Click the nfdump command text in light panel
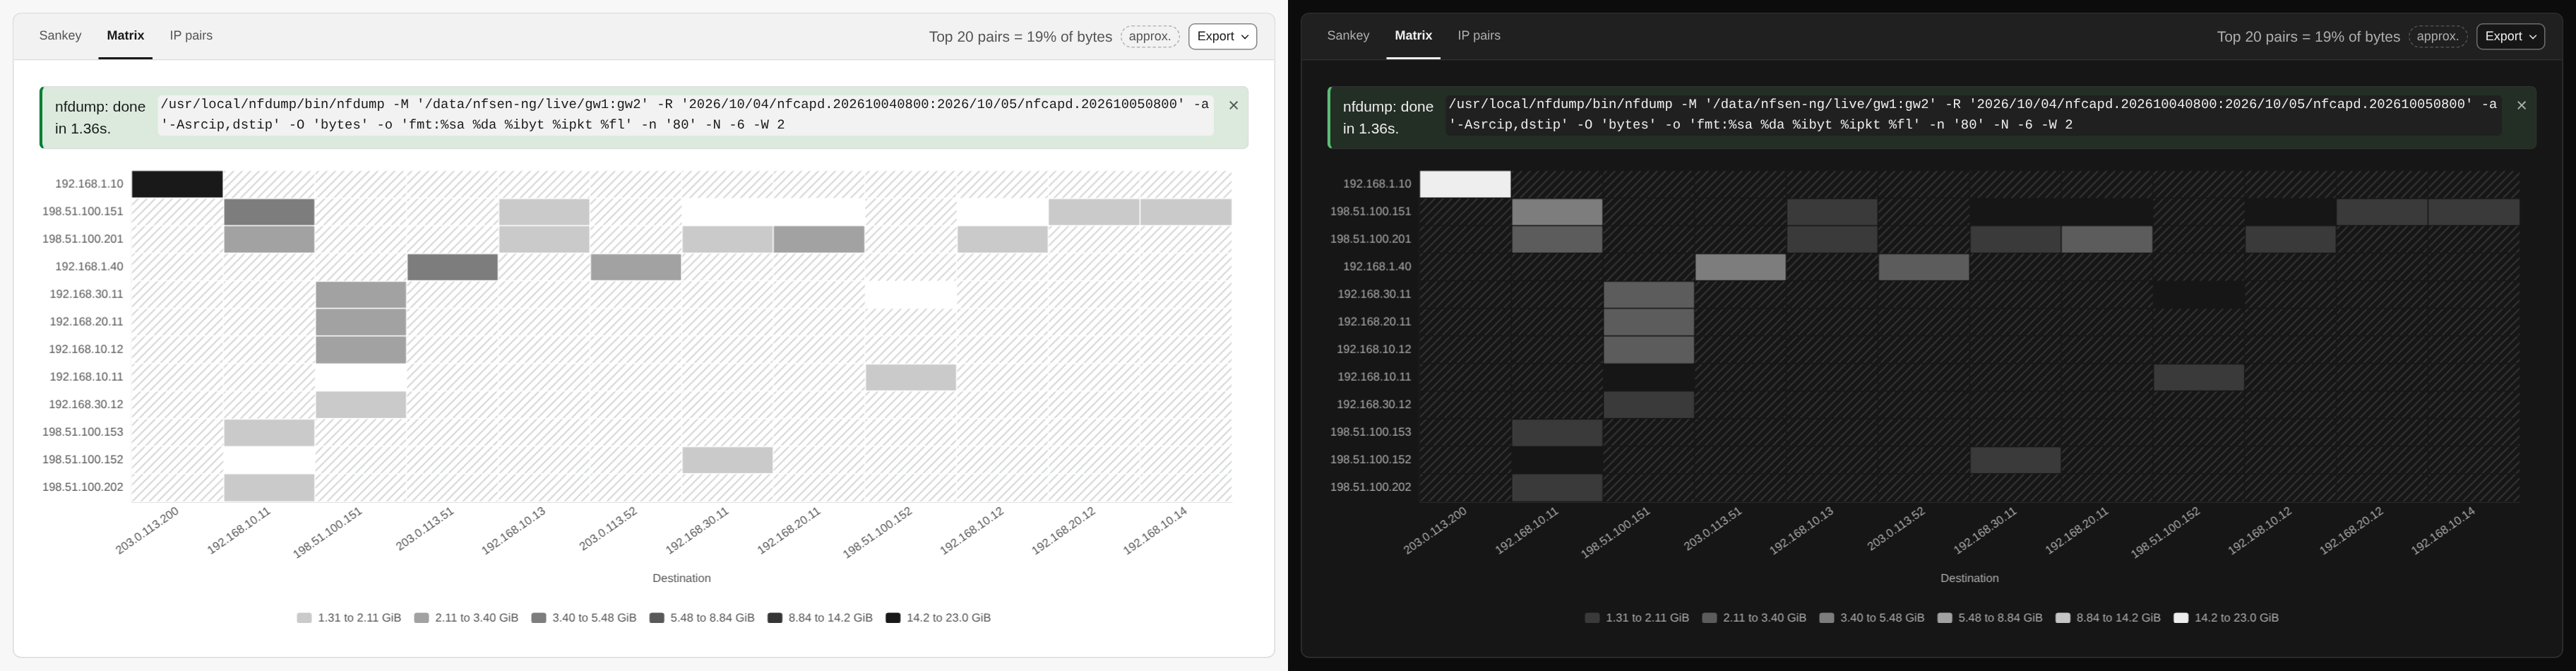Screen dimensions: 2576x671 pos(685,115)
